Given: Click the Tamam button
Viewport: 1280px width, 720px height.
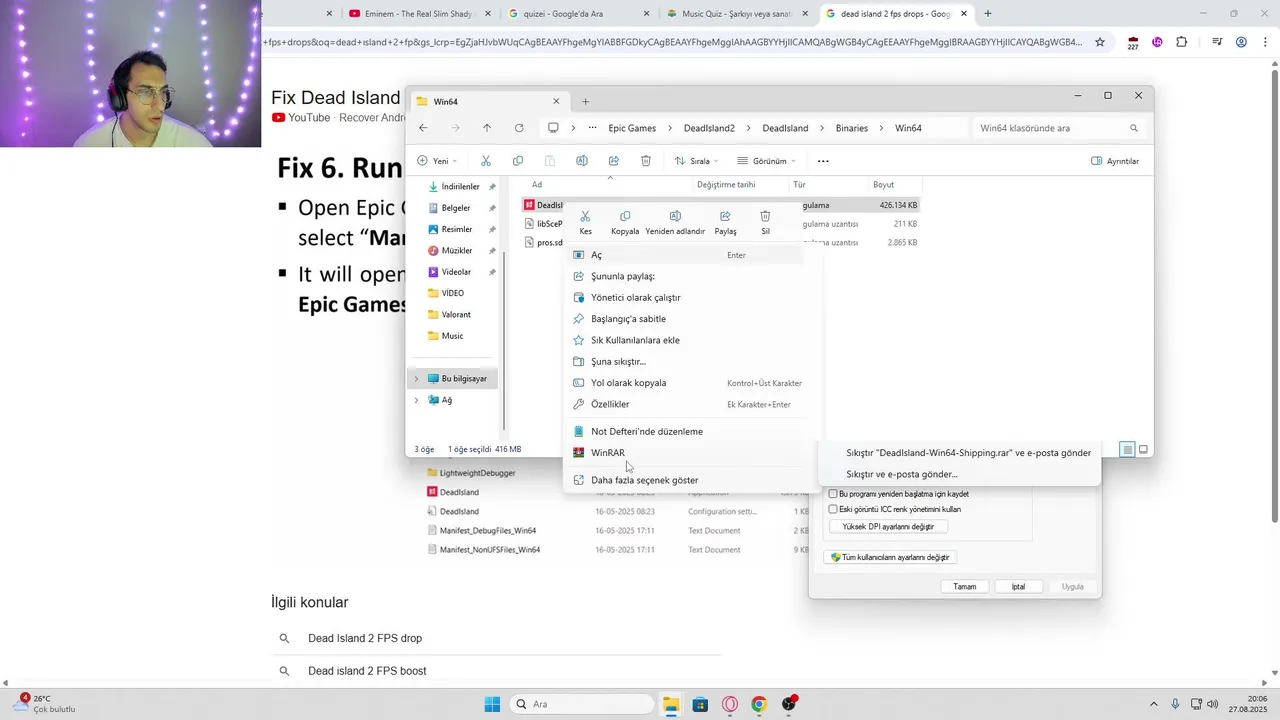Looking at the screenshot, I should (964, 586).
